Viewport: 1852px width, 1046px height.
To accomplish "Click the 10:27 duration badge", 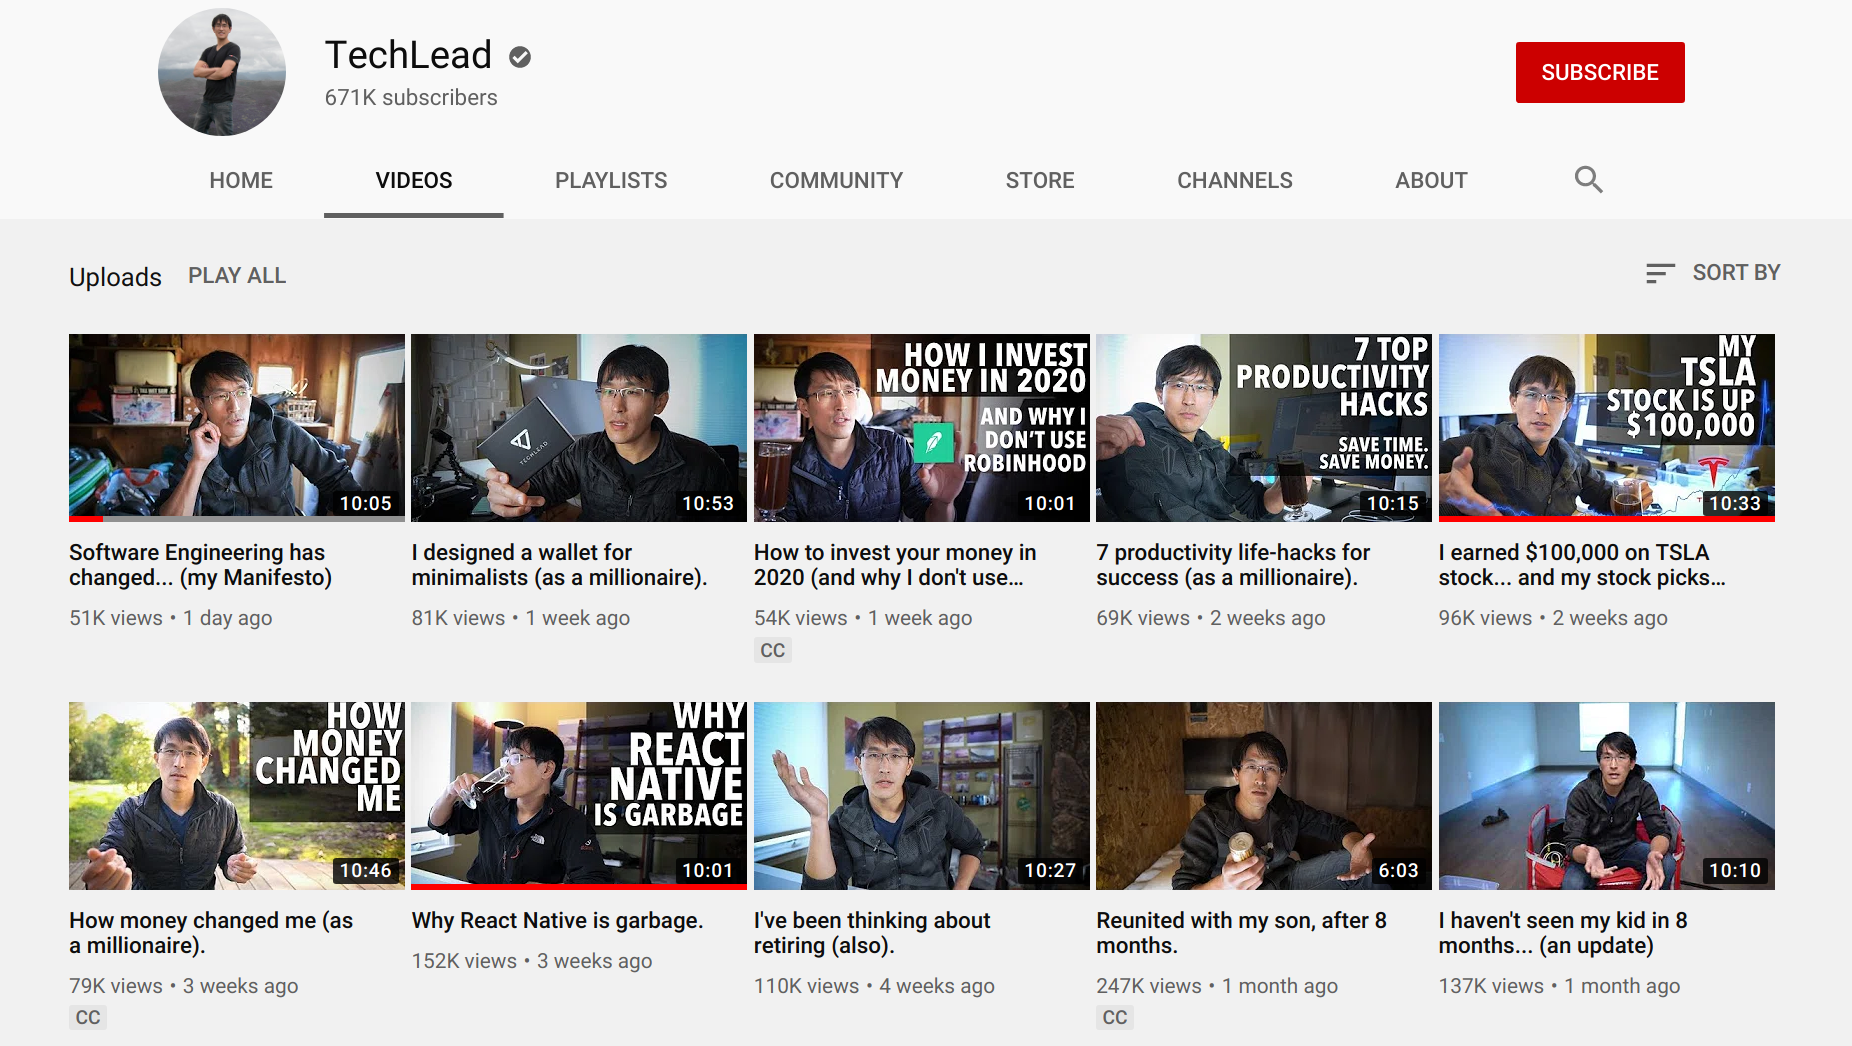I will [x=1050, y=871].
